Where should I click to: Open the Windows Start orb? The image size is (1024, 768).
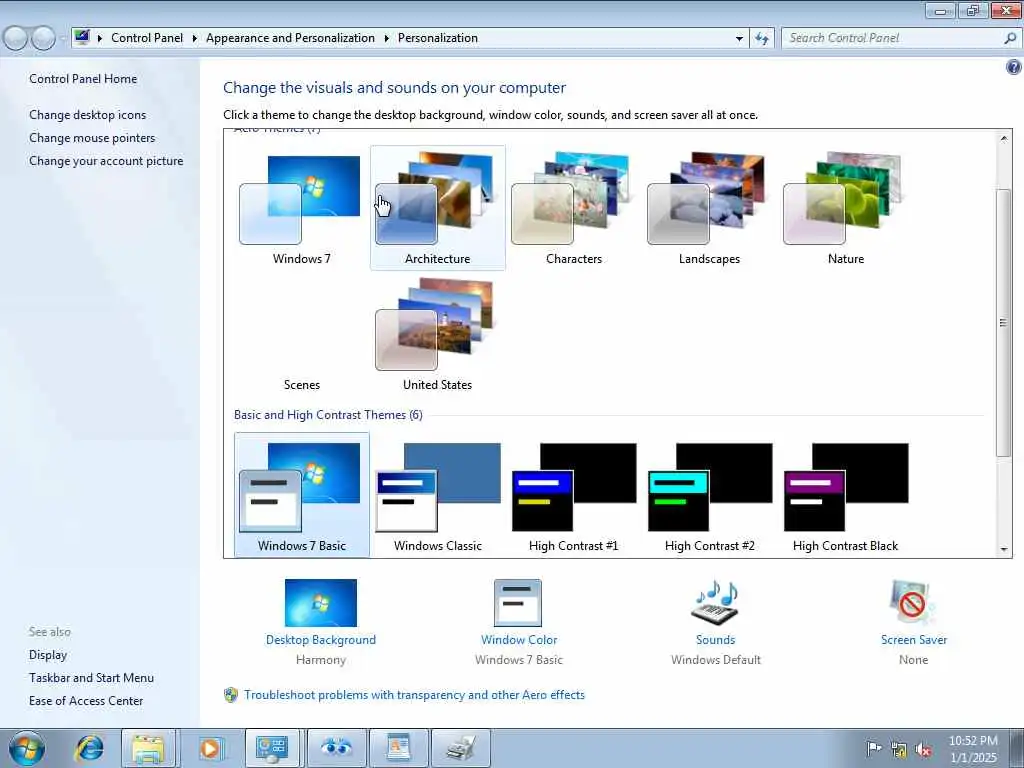click(27, 748)
